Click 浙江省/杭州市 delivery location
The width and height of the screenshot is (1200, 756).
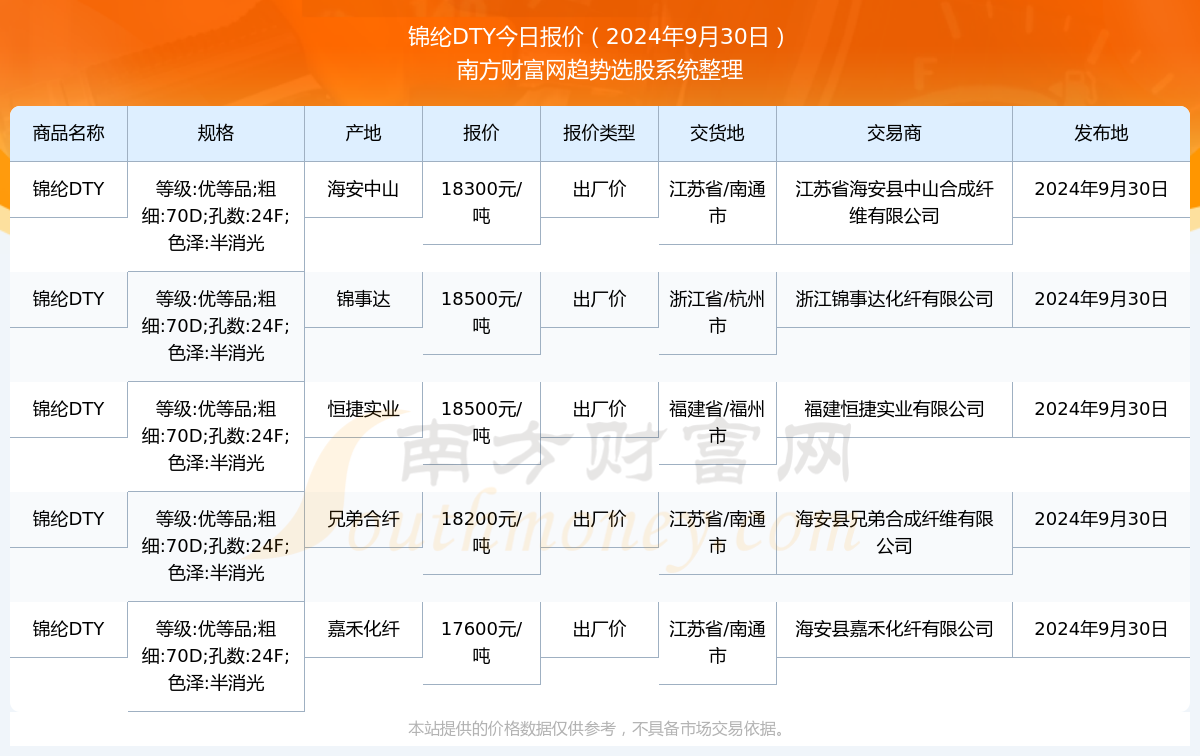(x=717, y=312)
